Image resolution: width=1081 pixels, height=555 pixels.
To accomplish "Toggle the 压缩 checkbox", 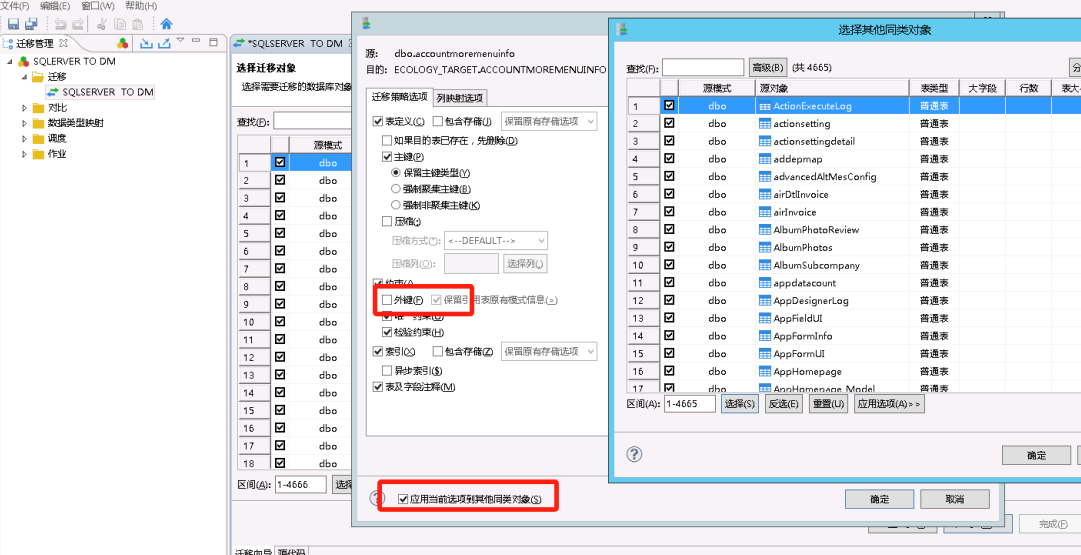I will (x=387, y=221).
